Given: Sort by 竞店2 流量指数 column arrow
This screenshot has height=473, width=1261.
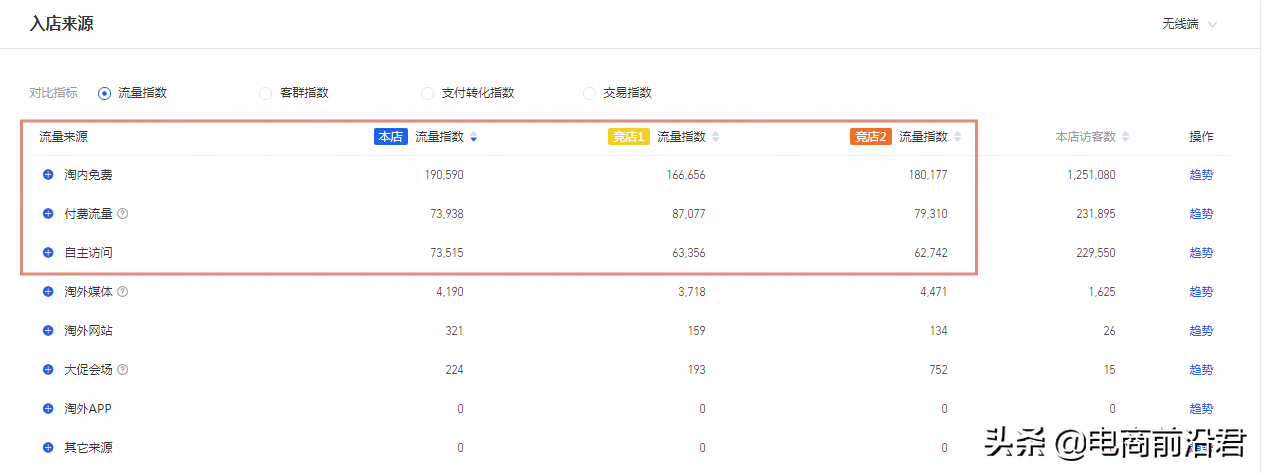Looking at the screenshot, I should tap(957, 137).
